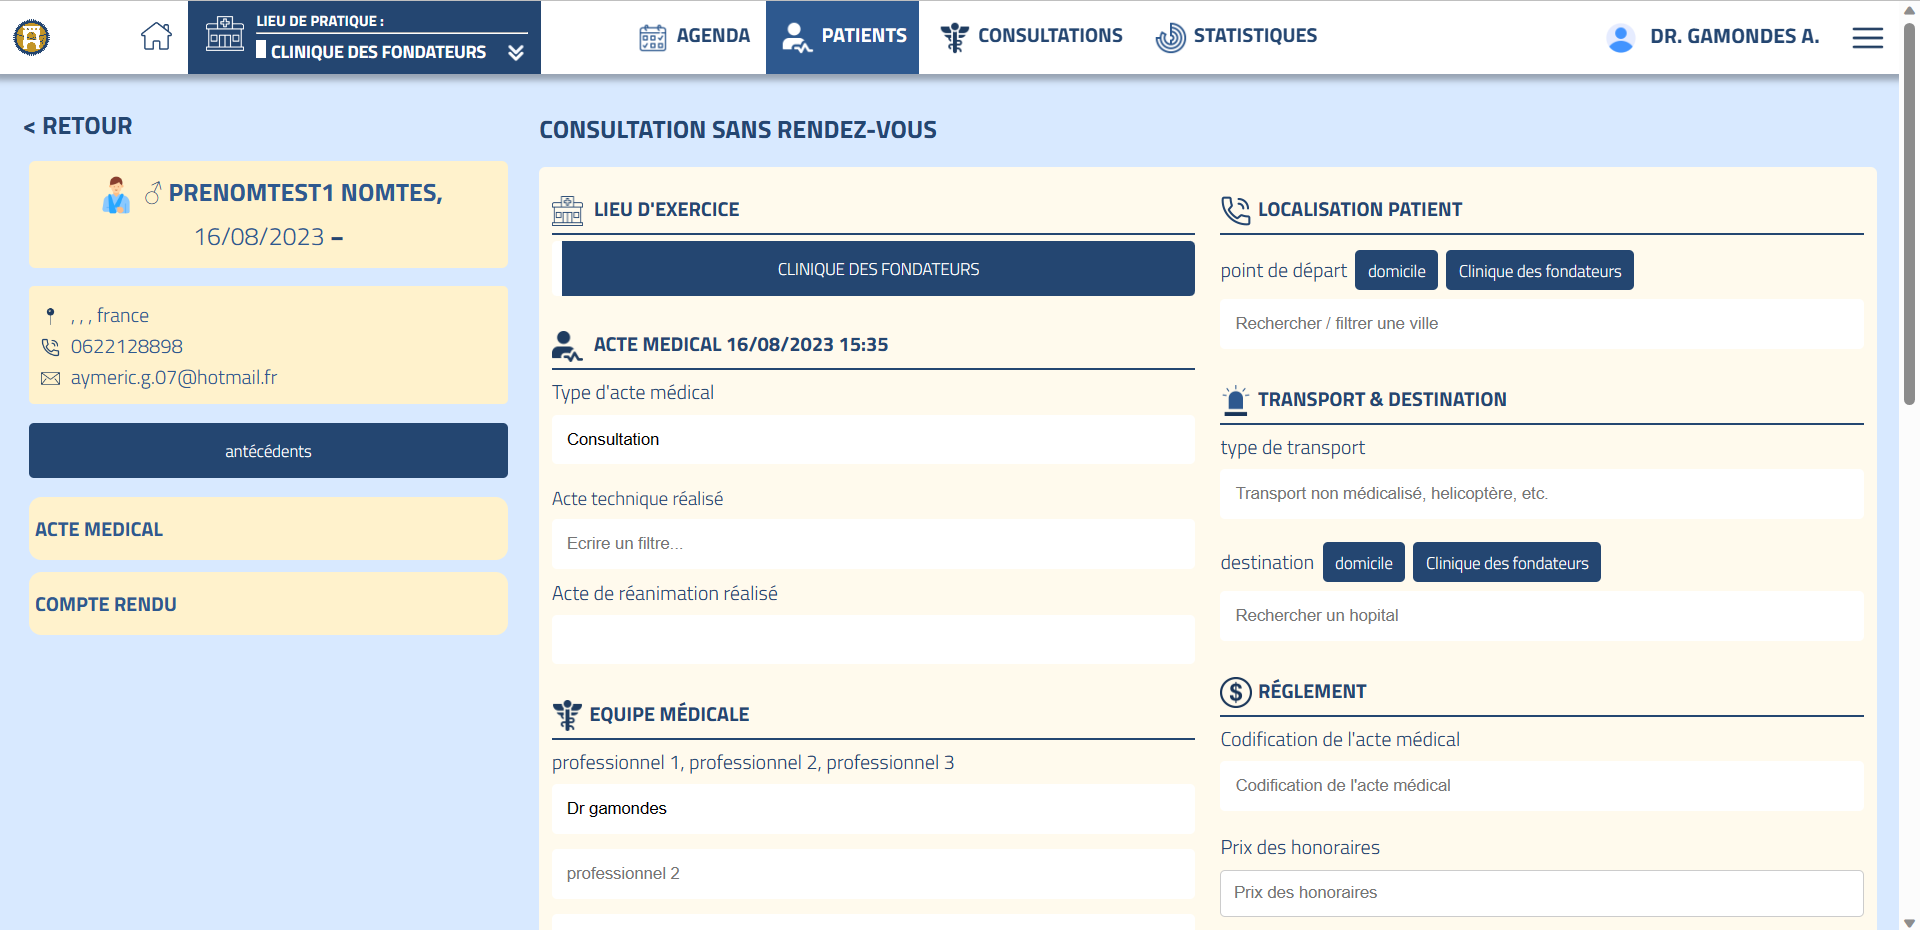Click the male gender symbol icon

pos(153,192)
